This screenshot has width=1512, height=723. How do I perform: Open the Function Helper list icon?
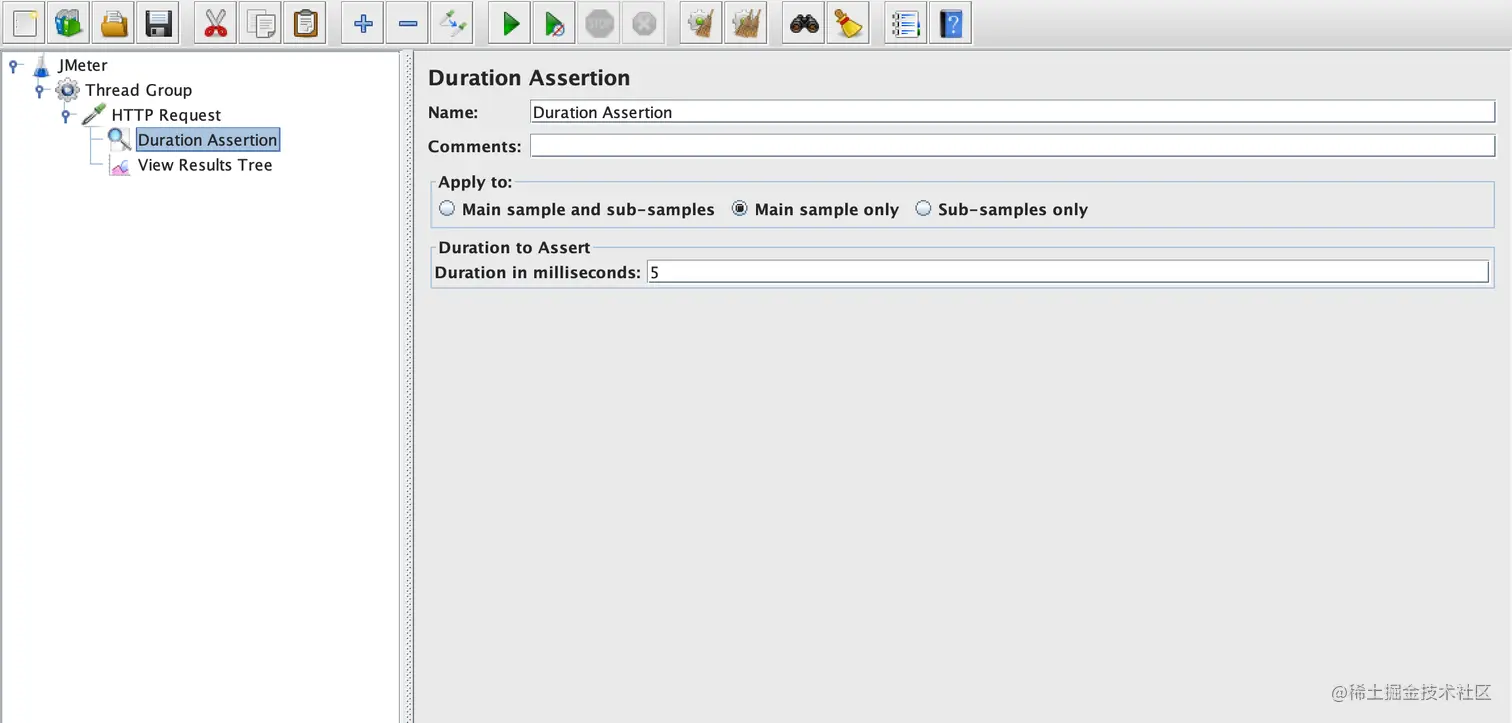point(906,23)
